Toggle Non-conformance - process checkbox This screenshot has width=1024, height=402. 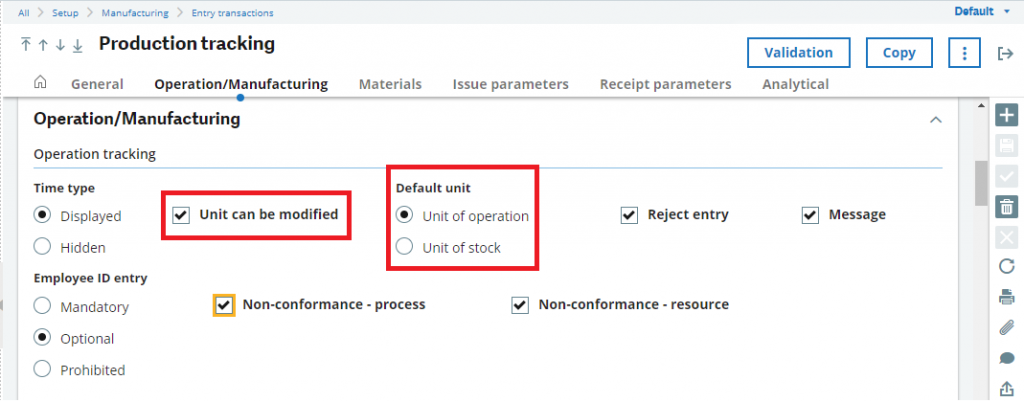pos(224,305)
